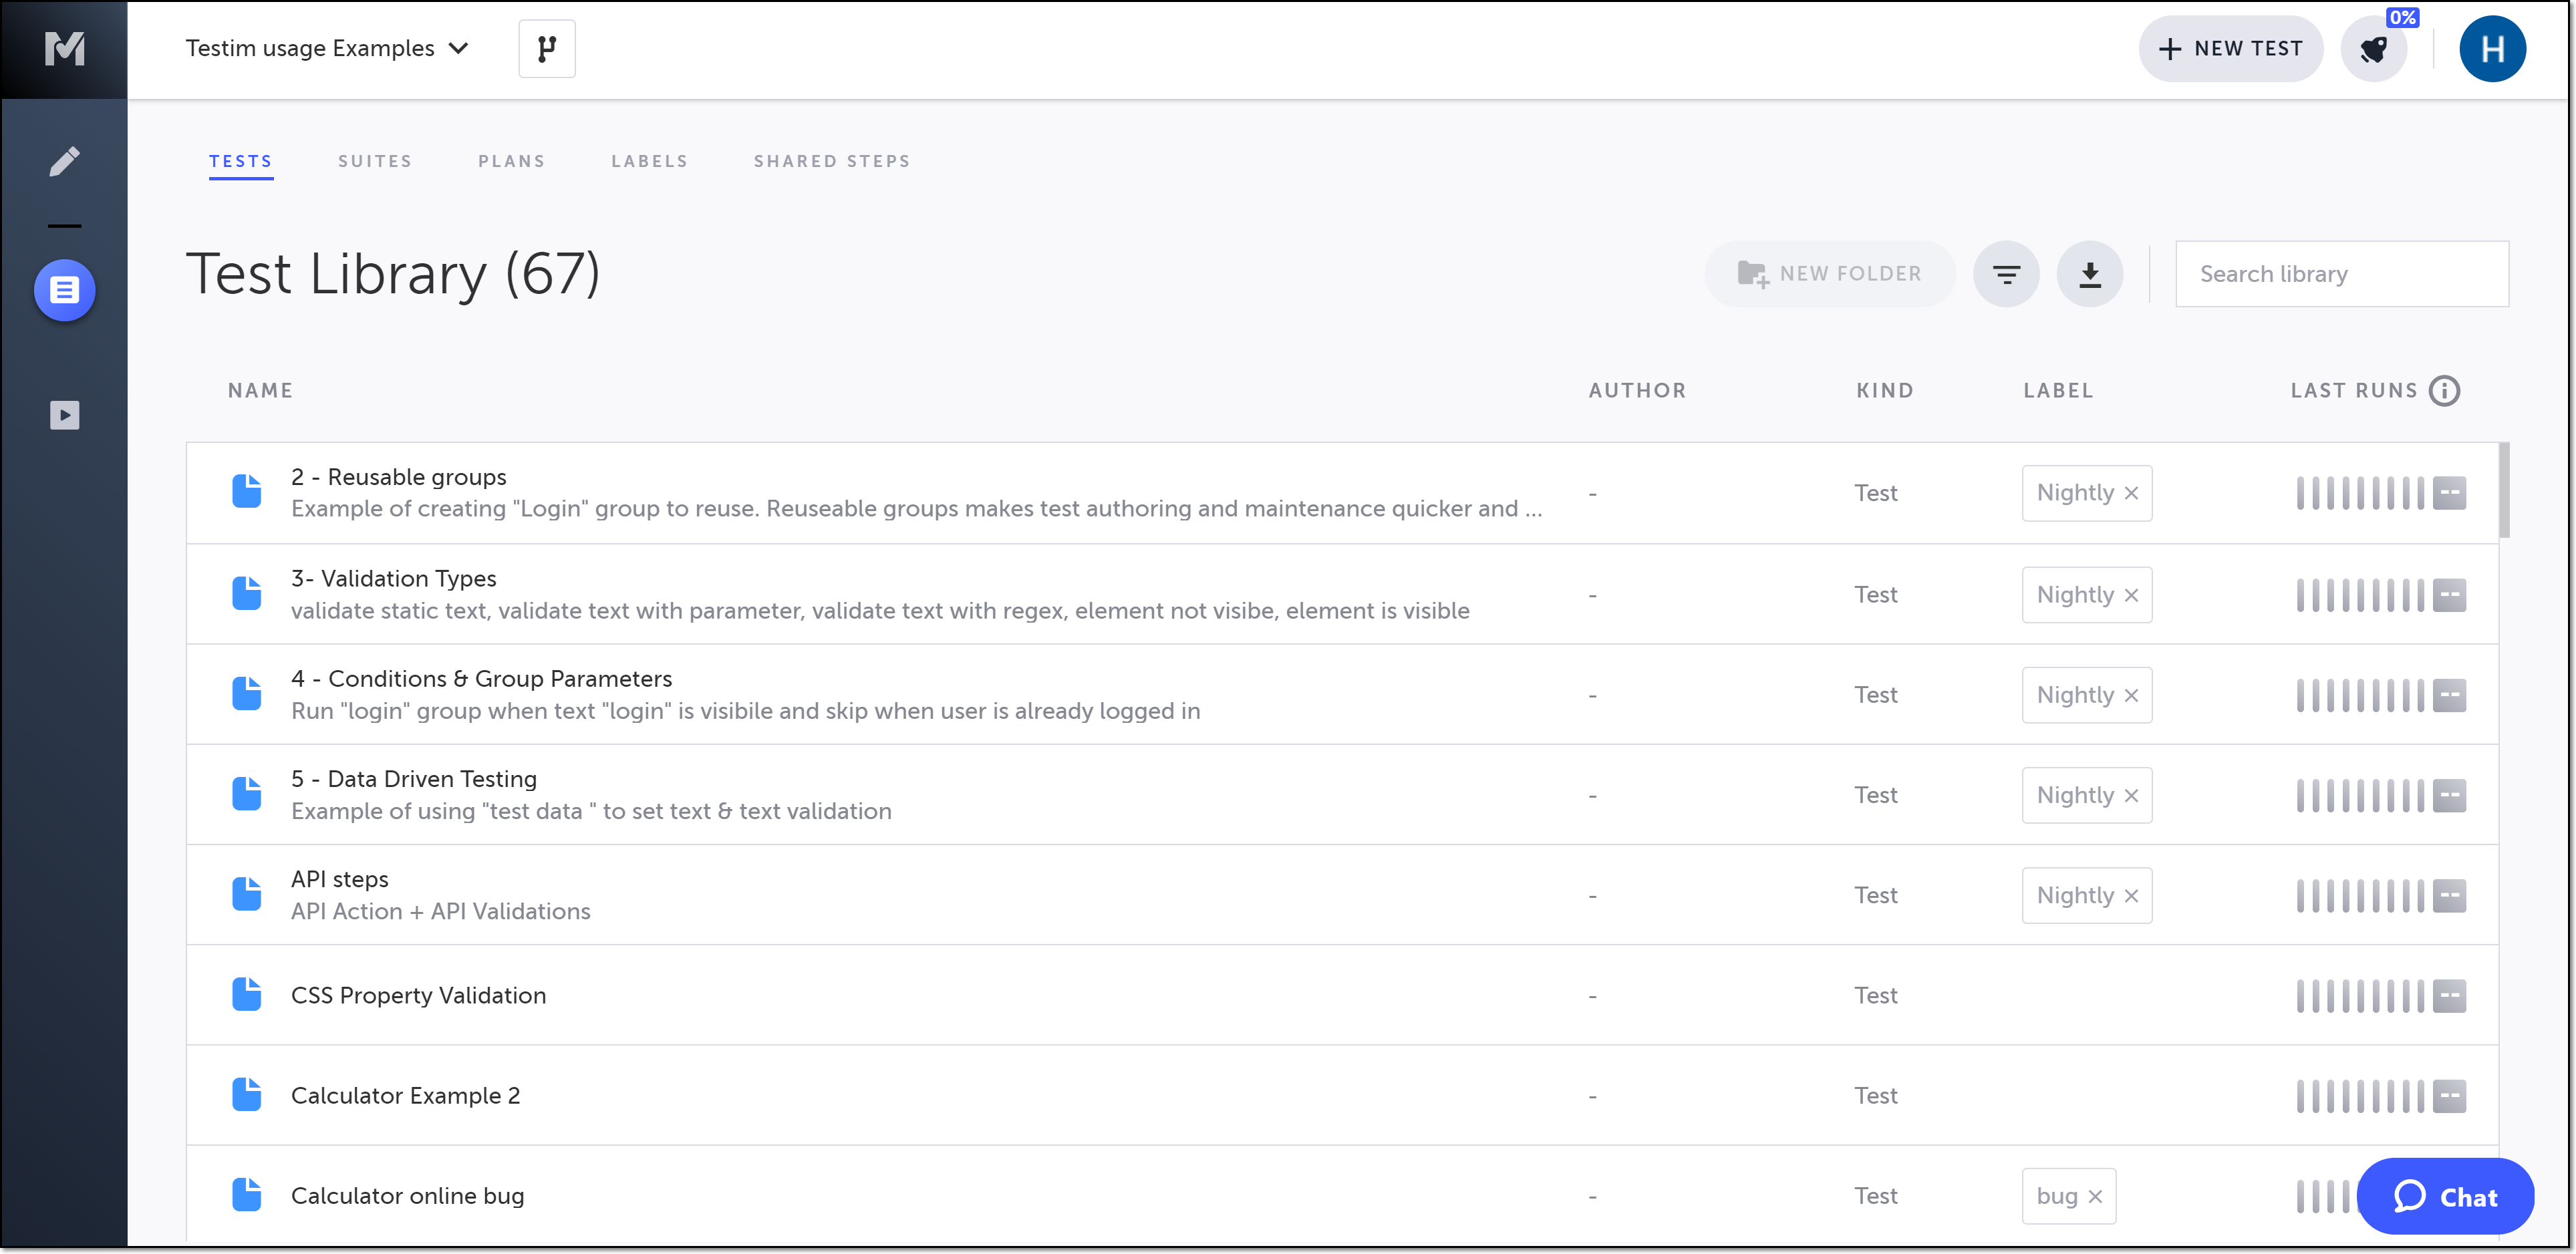Screen dimensions: 2576x1254
Task: Click last runs bars for CSS Property Validation
Action: [2361, 996]
